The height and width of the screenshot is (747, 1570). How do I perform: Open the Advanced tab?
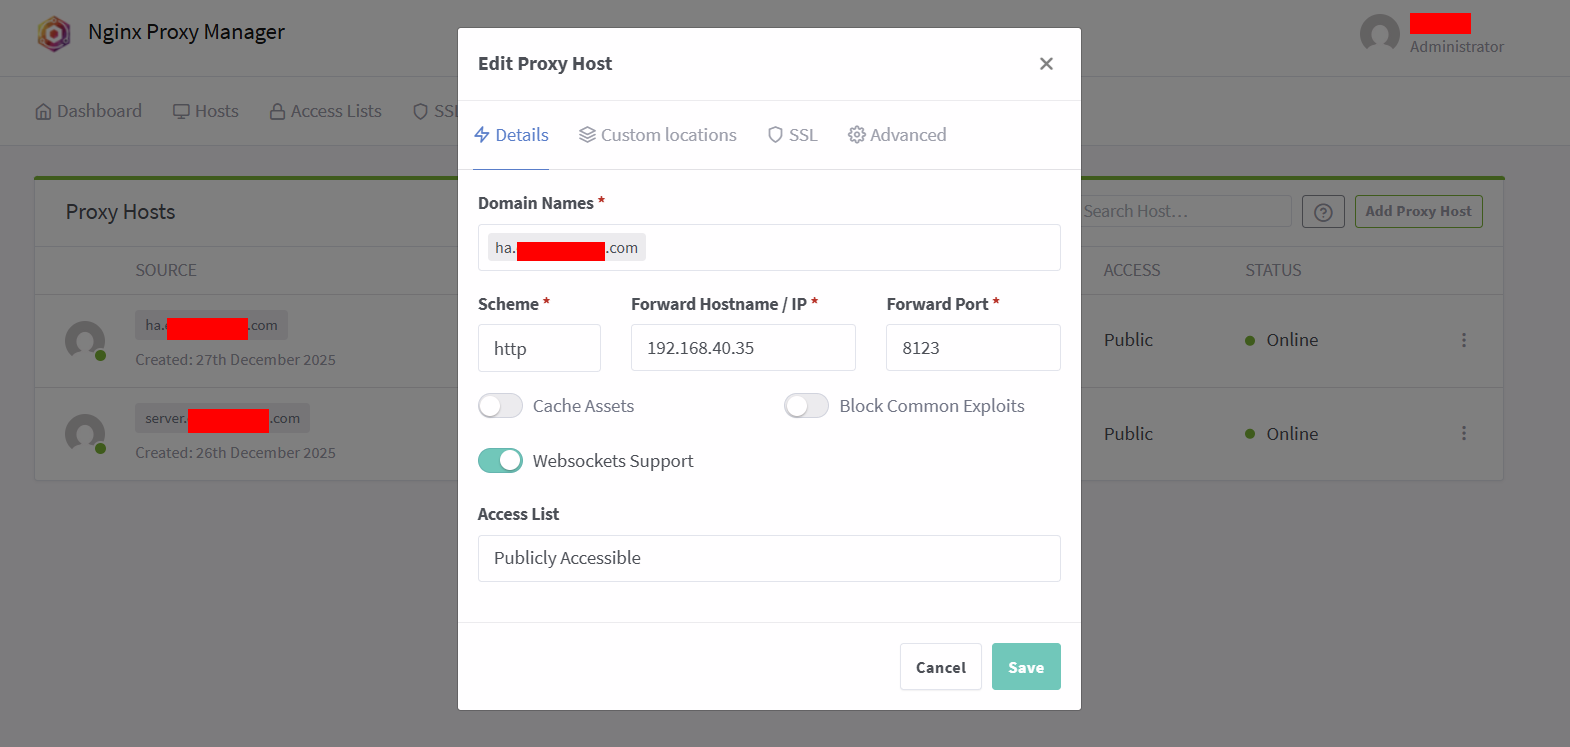click(x=897, y=135)
